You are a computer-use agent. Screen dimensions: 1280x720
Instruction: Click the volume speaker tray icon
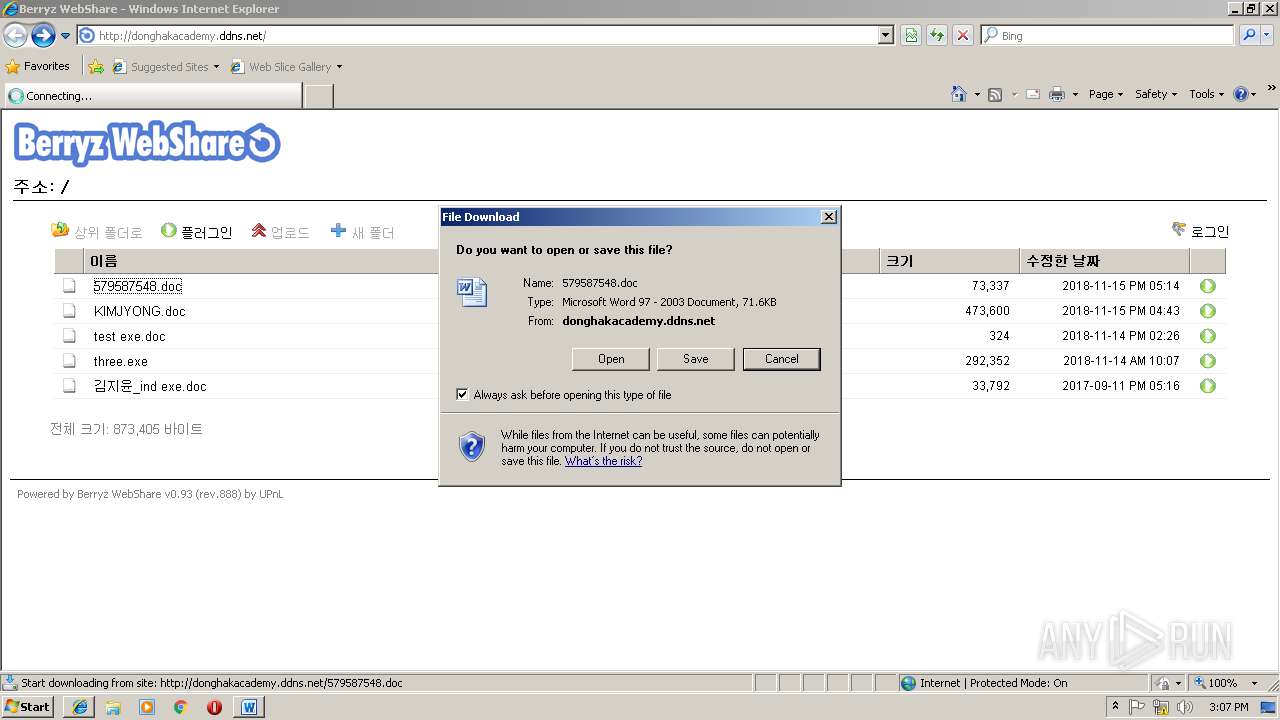click(1184, 707)
